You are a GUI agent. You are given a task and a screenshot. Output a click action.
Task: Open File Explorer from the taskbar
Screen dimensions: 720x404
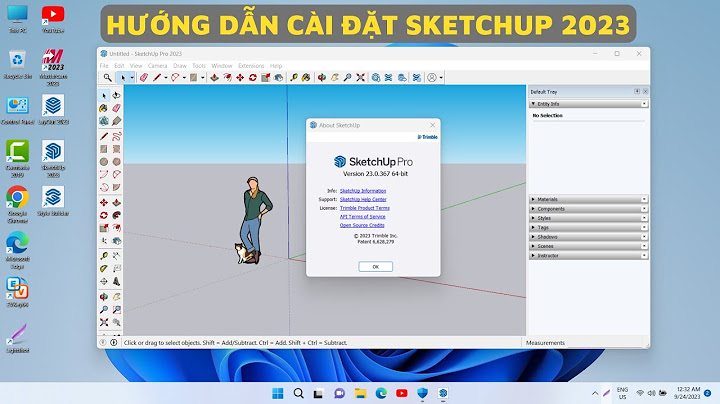point(360,393)
